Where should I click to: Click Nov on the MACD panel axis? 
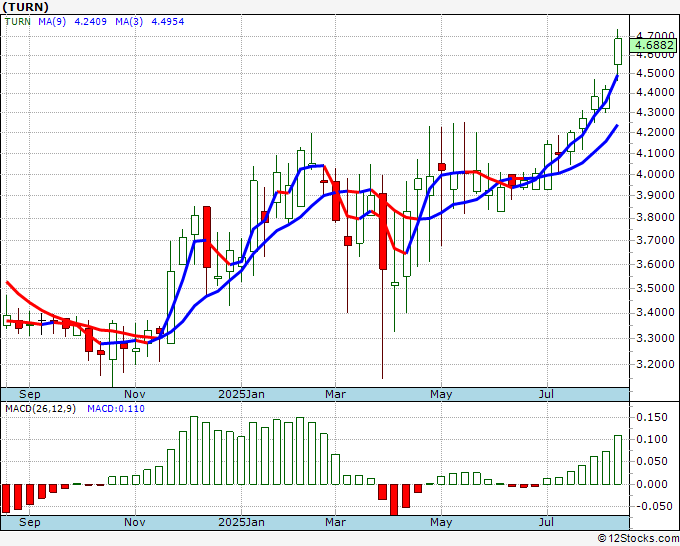(x=135, y=522)
